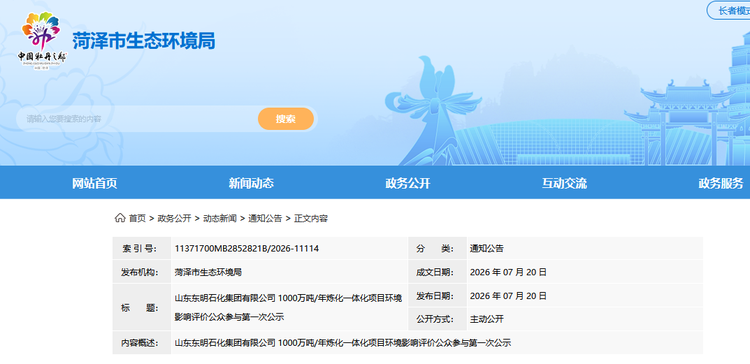Click the home icon in breadcrumb
The height and width of the screenshot is (364, 750).
[x=120, y=218]
